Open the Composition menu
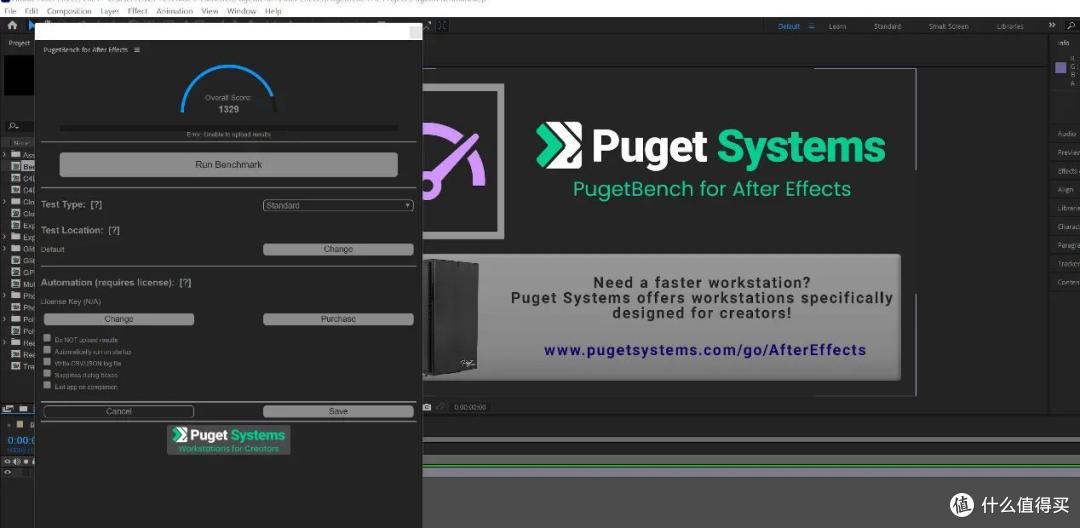The height and width of the screenshot is (528, 1080). pos(69,11)
